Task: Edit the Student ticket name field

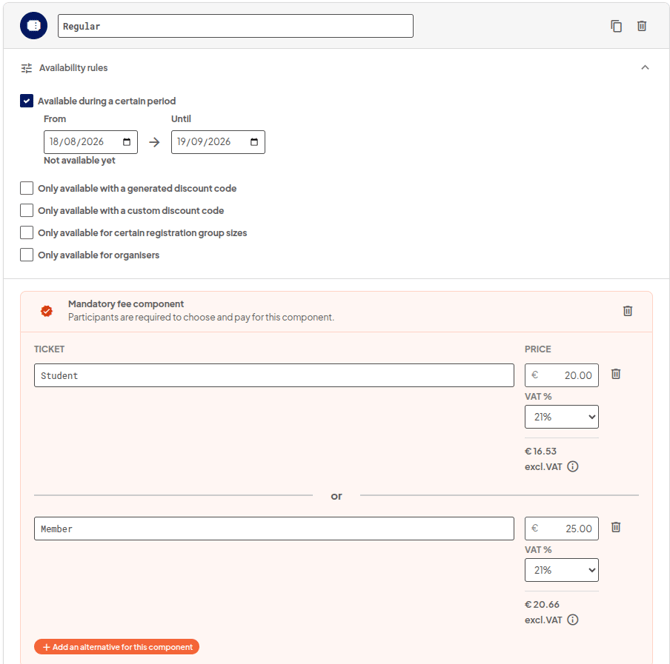Action: tap(274, 375)
